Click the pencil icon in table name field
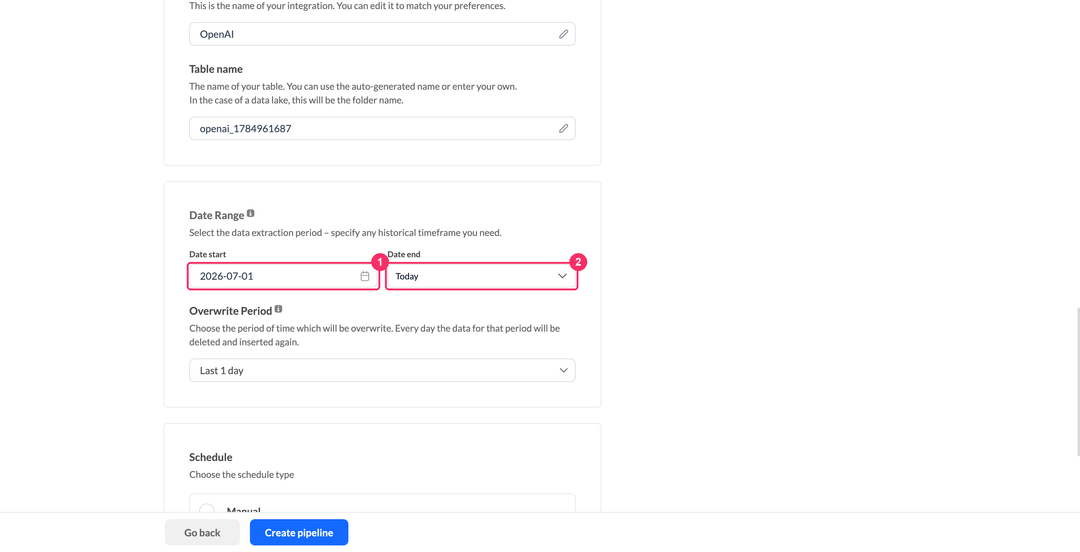The height and width of the screenshot is (552, 1080). click(x=563, y=128)
